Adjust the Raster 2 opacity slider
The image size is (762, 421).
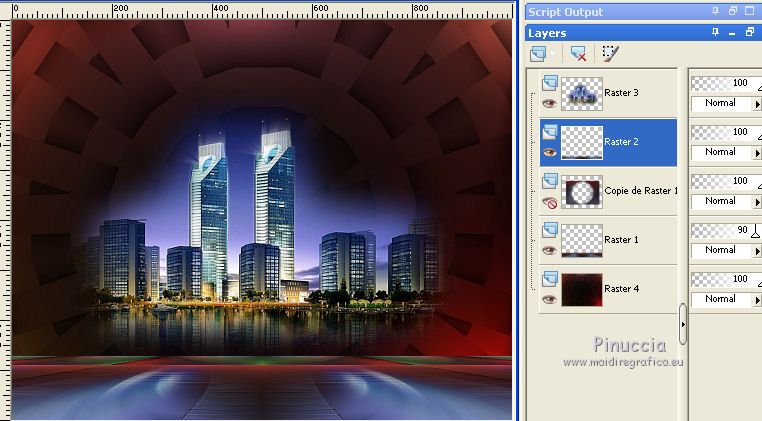[726, 132]
